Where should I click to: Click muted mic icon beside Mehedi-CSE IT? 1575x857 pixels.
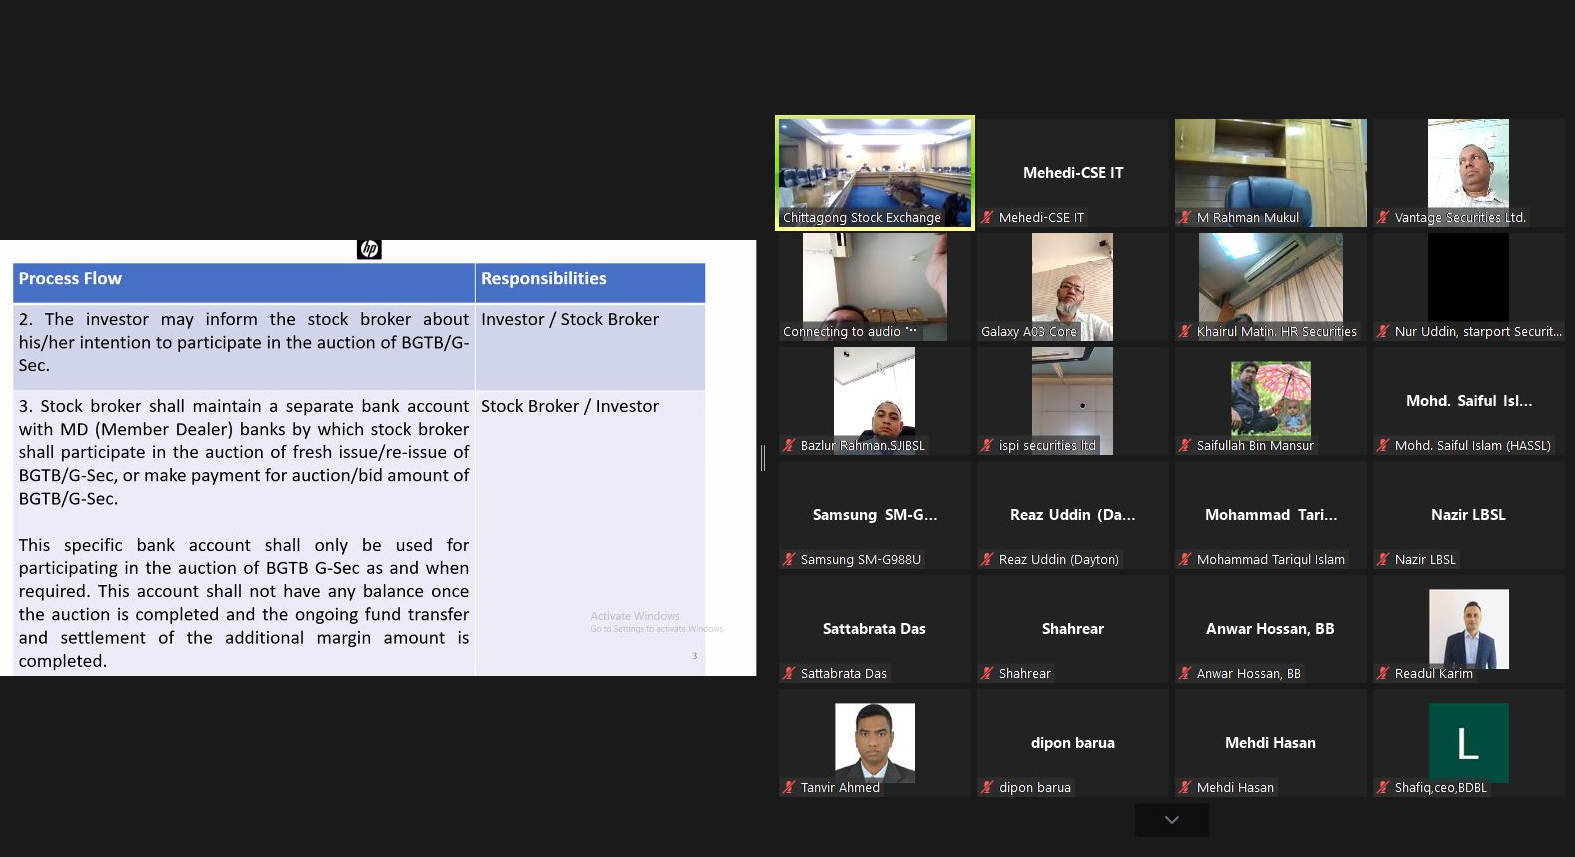[x=988, y=217]
